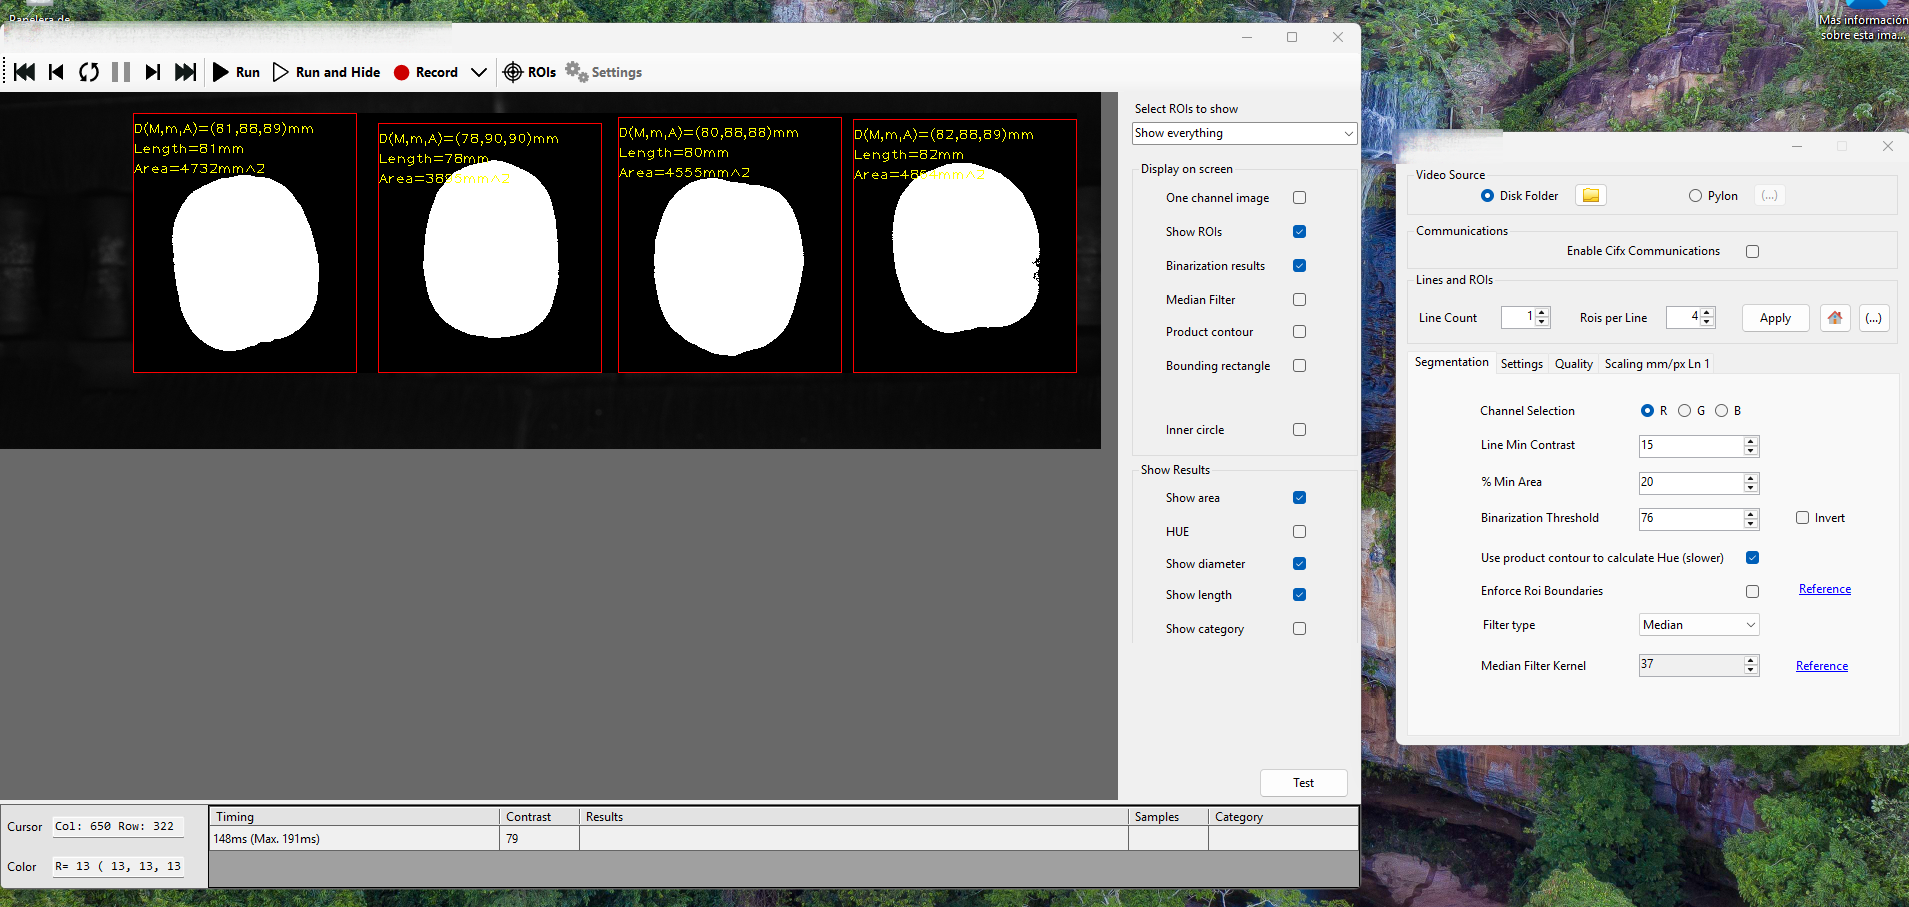Expand the Record dropdown arrow
This screenshot has width=1909, height=907.
[x=479, y=72]
